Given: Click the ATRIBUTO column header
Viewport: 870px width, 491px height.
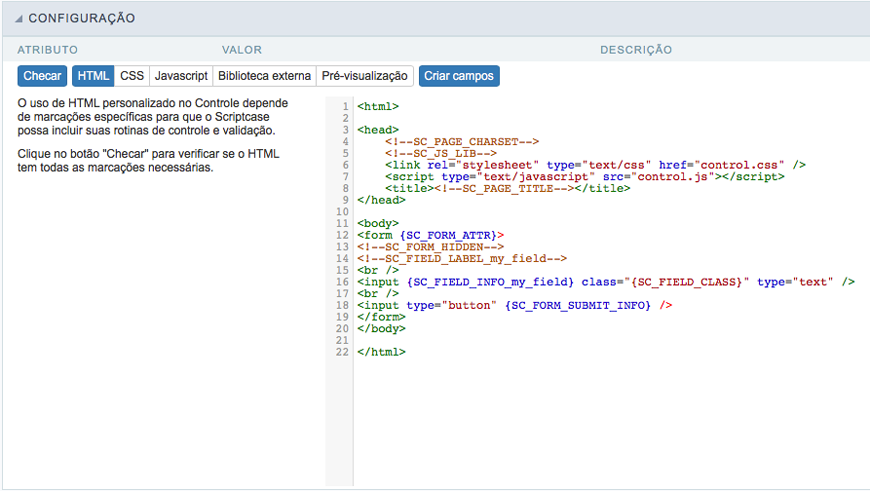Looking at the screenshot, I should [x=48, y=50].
